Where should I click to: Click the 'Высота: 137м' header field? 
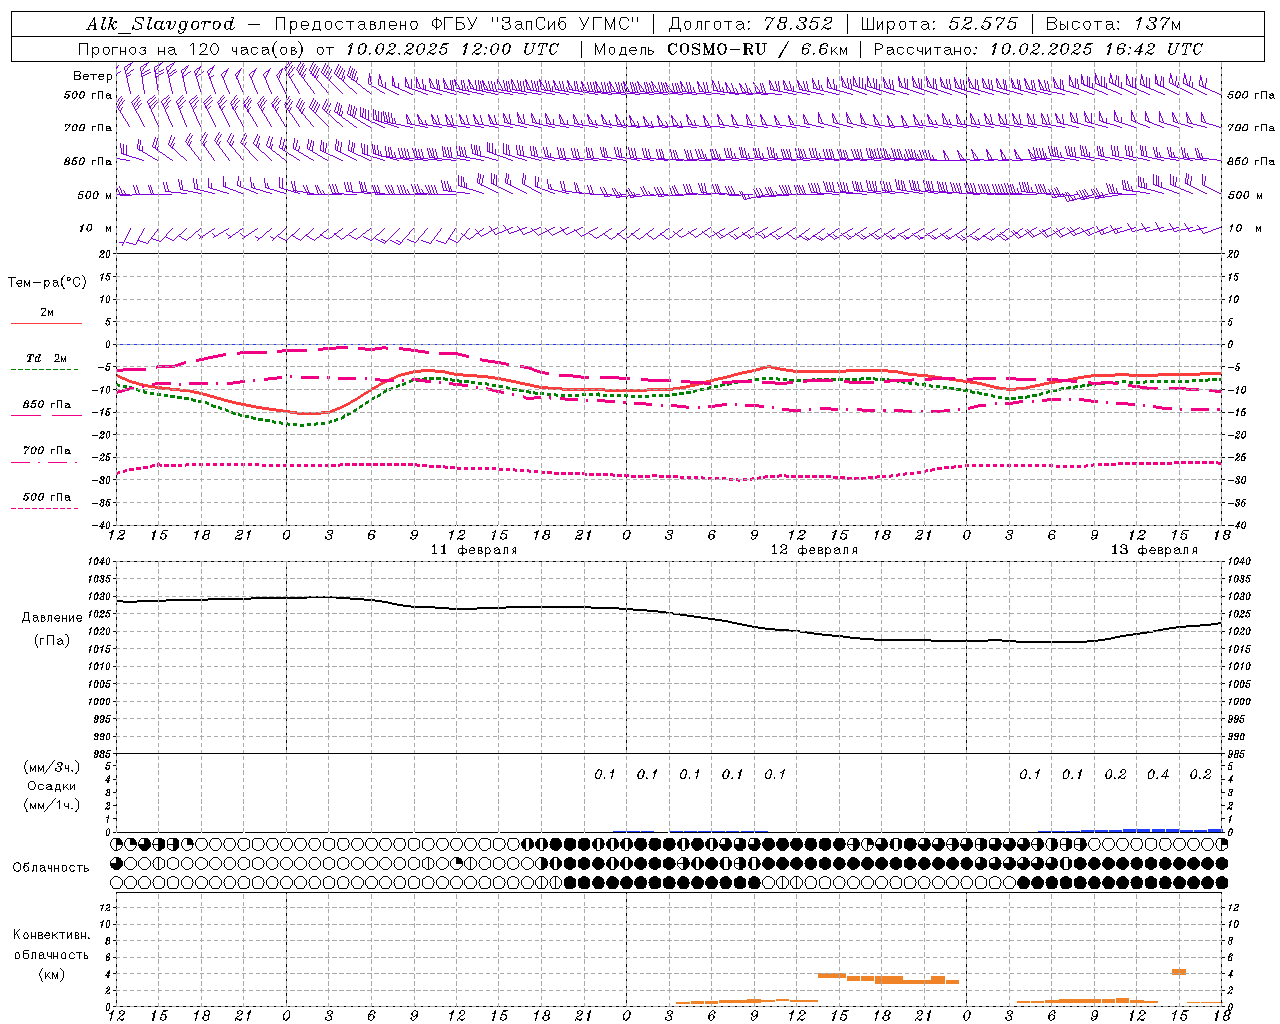[x=1113, y=24]
